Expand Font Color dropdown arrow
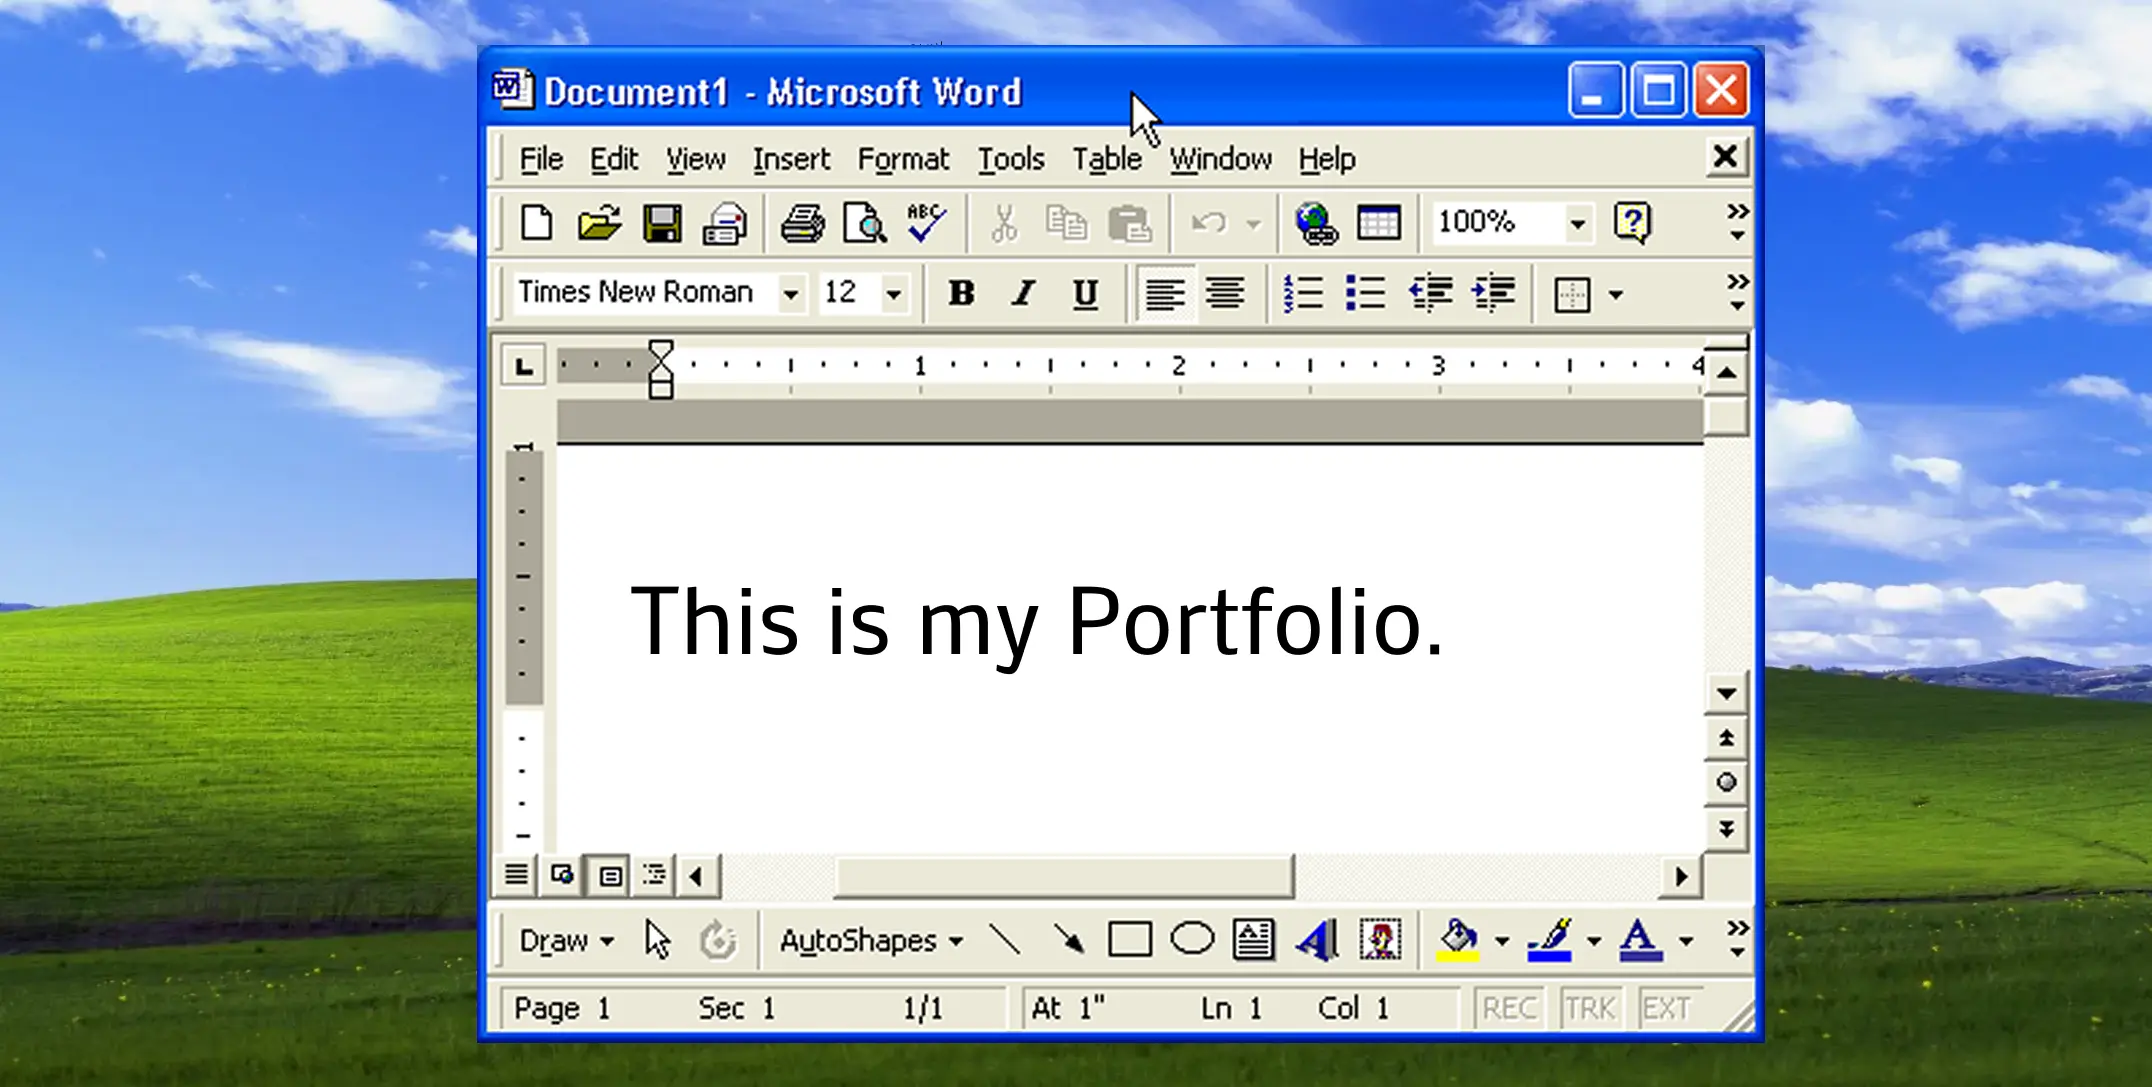This screenshot has height=1087, width=2152. (1685, 941)
